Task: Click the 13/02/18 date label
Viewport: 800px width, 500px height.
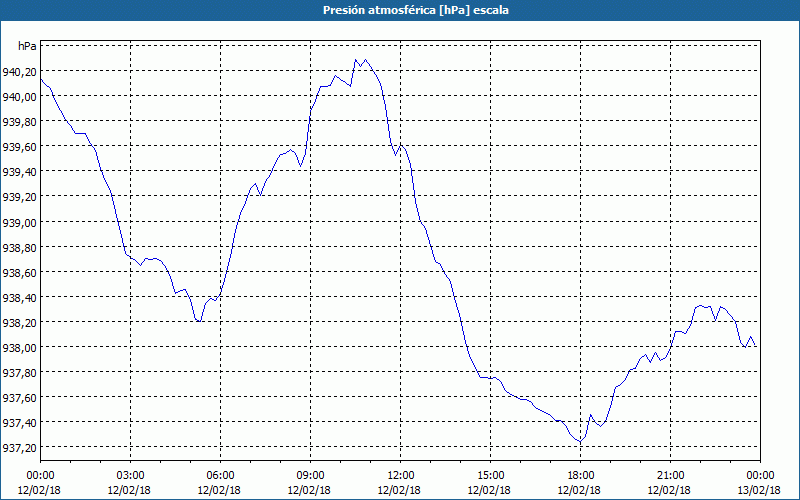Action: [x=759, y=490]
